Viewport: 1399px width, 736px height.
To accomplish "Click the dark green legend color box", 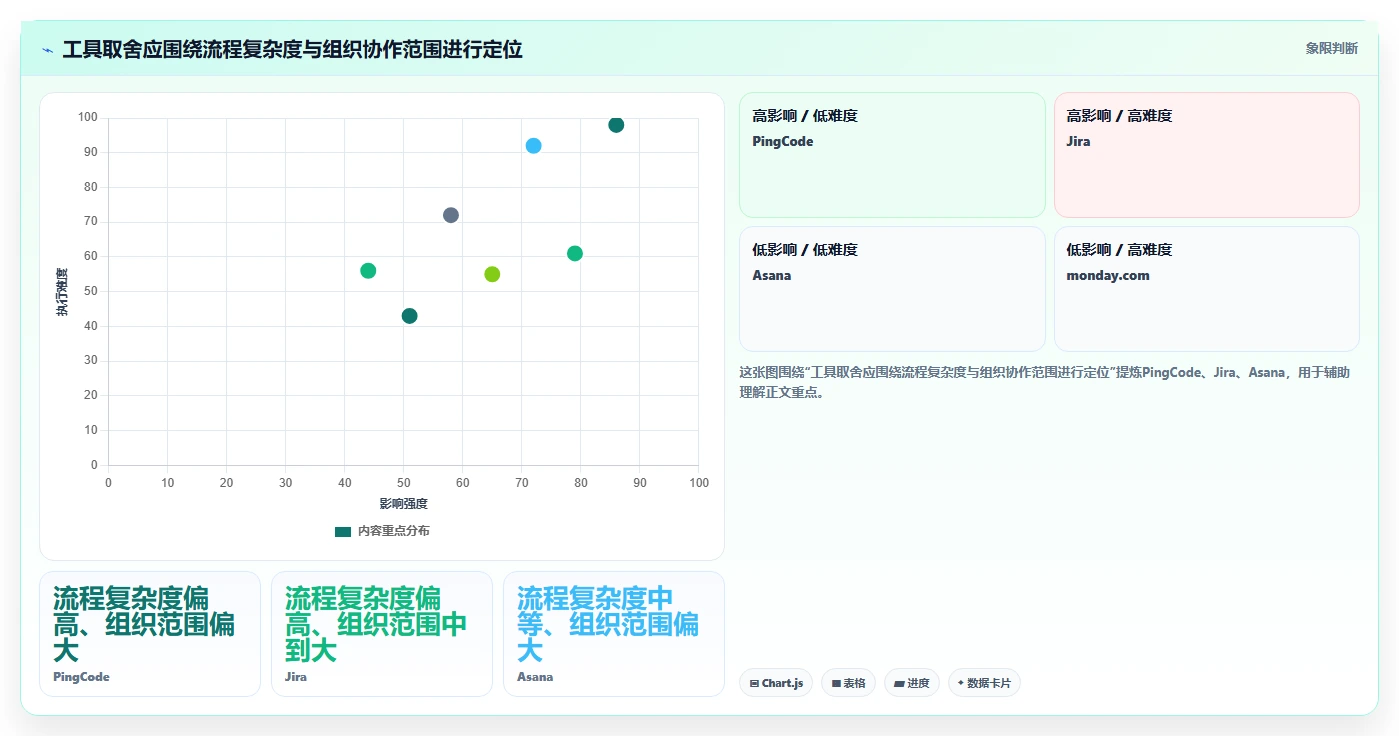I will click(343, 532).
